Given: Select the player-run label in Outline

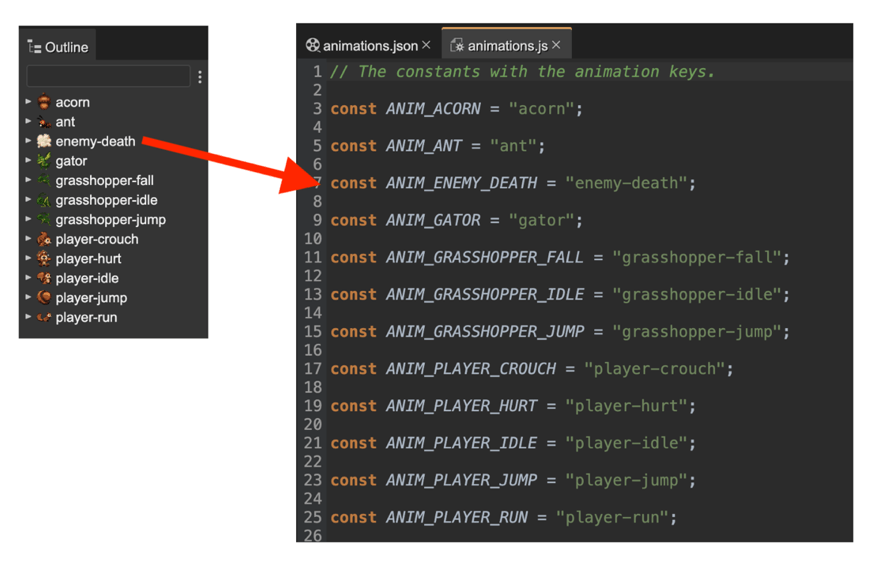Looking at the screenshot, I should (x=86, y=317).
